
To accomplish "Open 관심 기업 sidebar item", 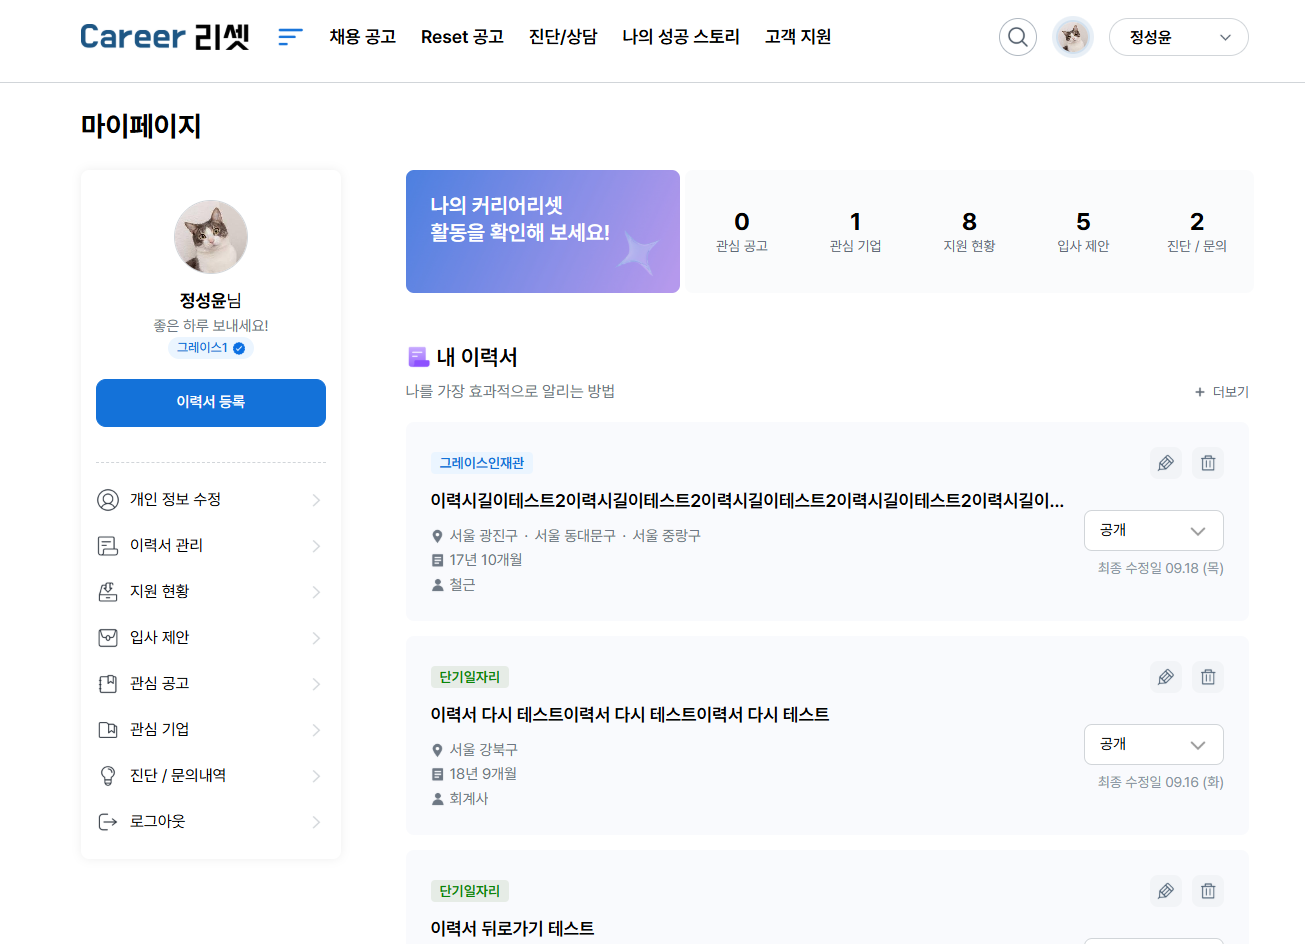I will [x=211, y=730].
